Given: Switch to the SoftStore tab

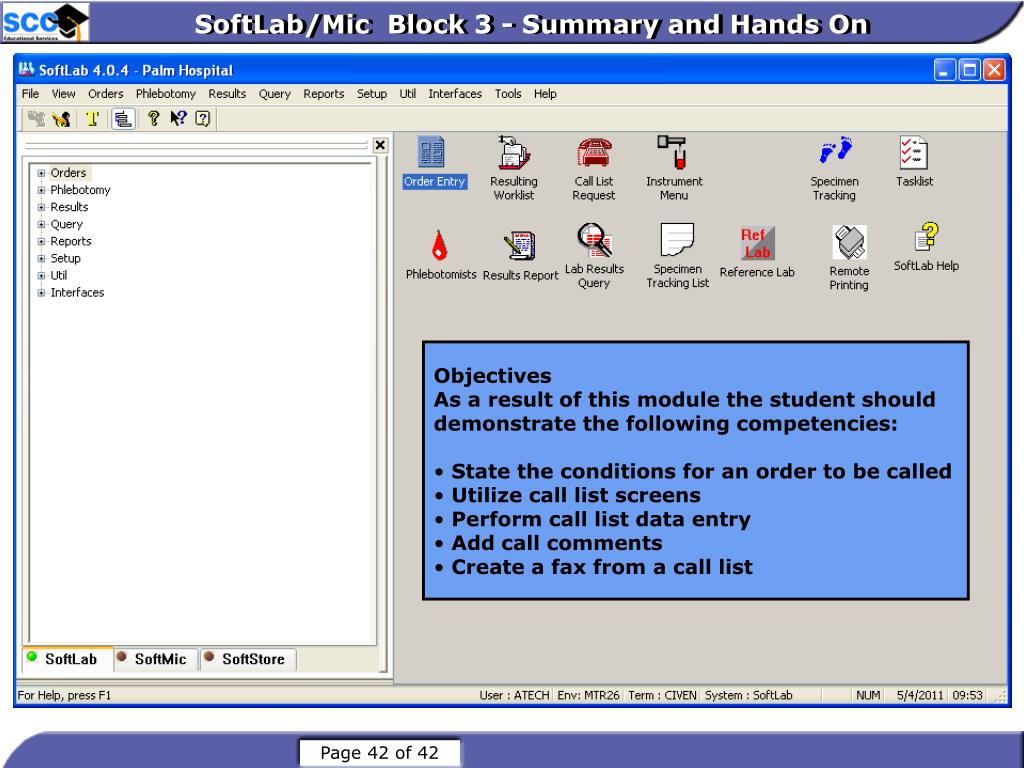Looking at the screenshot, I should [248, 660].
